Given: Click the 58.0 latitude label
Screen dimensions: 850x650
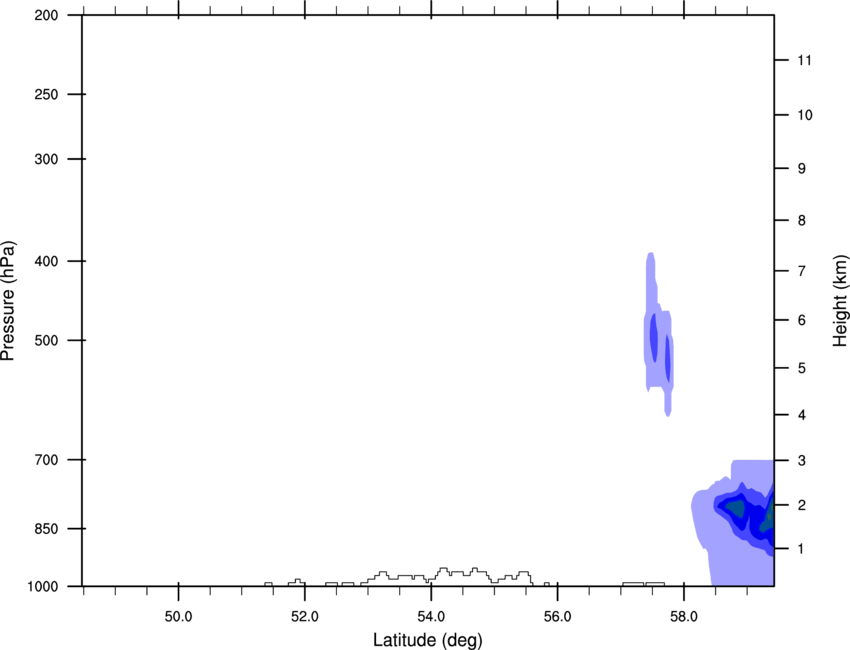Looking at the screenshot, I should pyautogui.click(x=684, y=617).
